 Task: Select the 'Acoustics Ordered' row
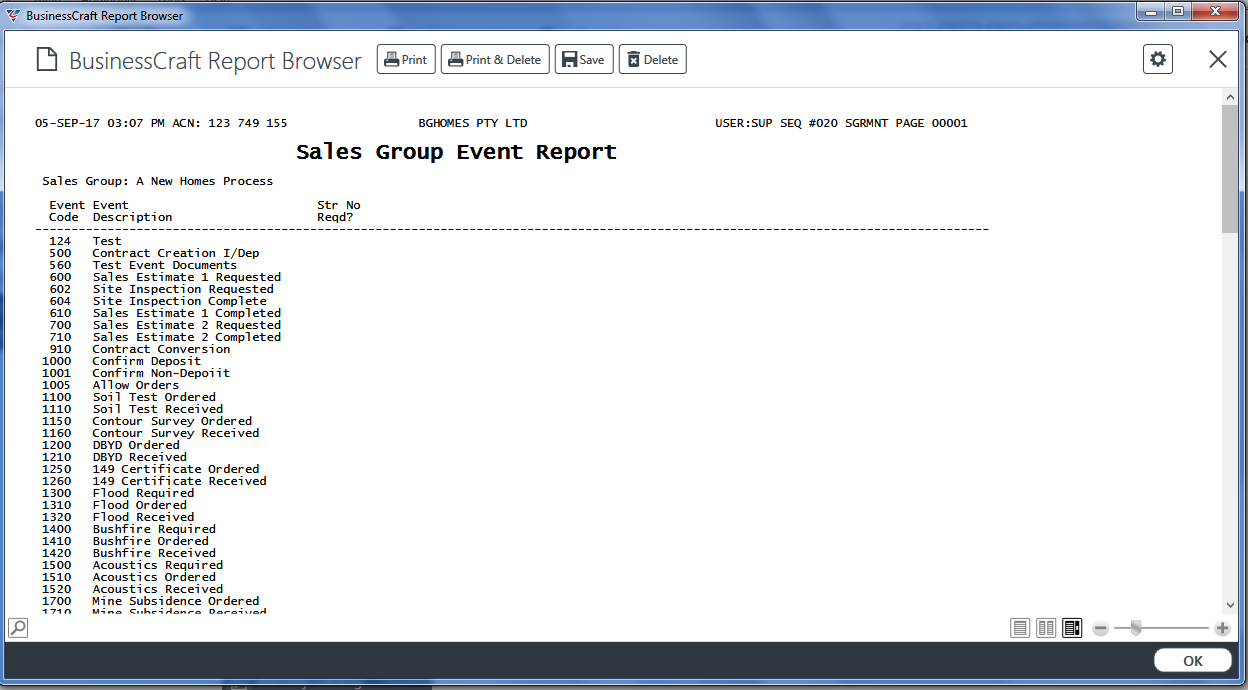click(x=154, y=577)
